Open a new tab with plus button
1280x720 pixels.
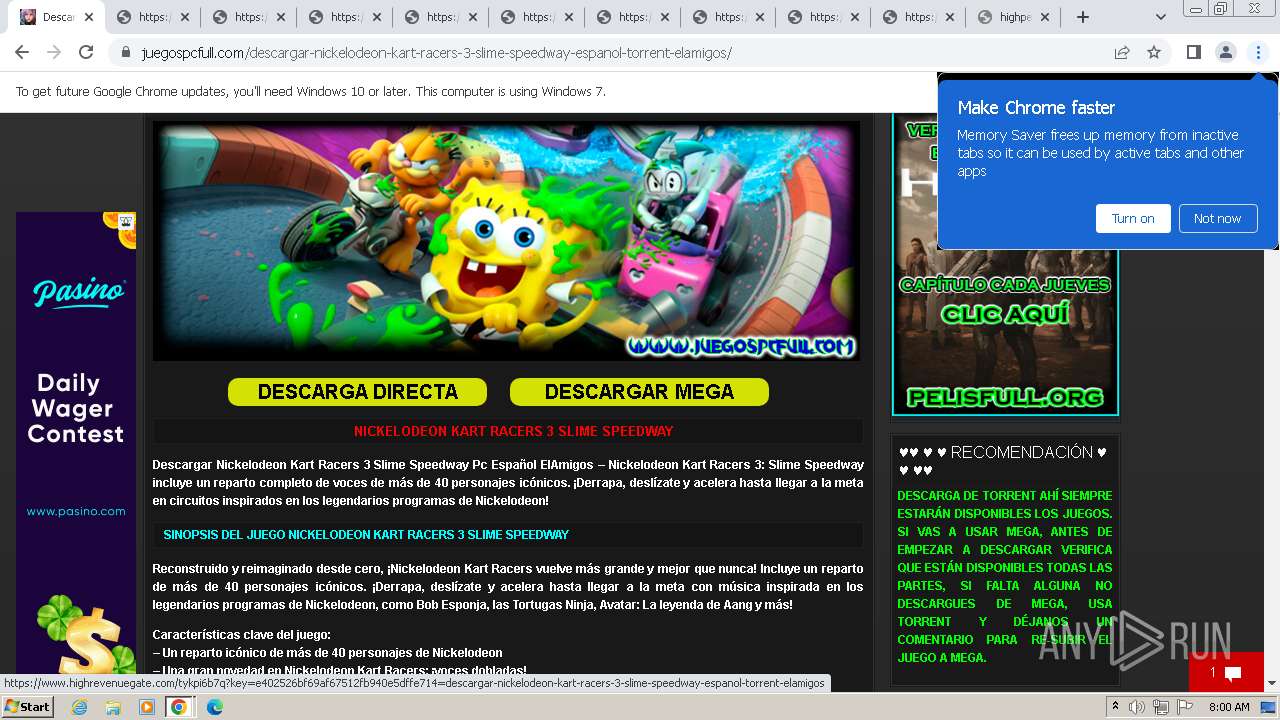1082,17
